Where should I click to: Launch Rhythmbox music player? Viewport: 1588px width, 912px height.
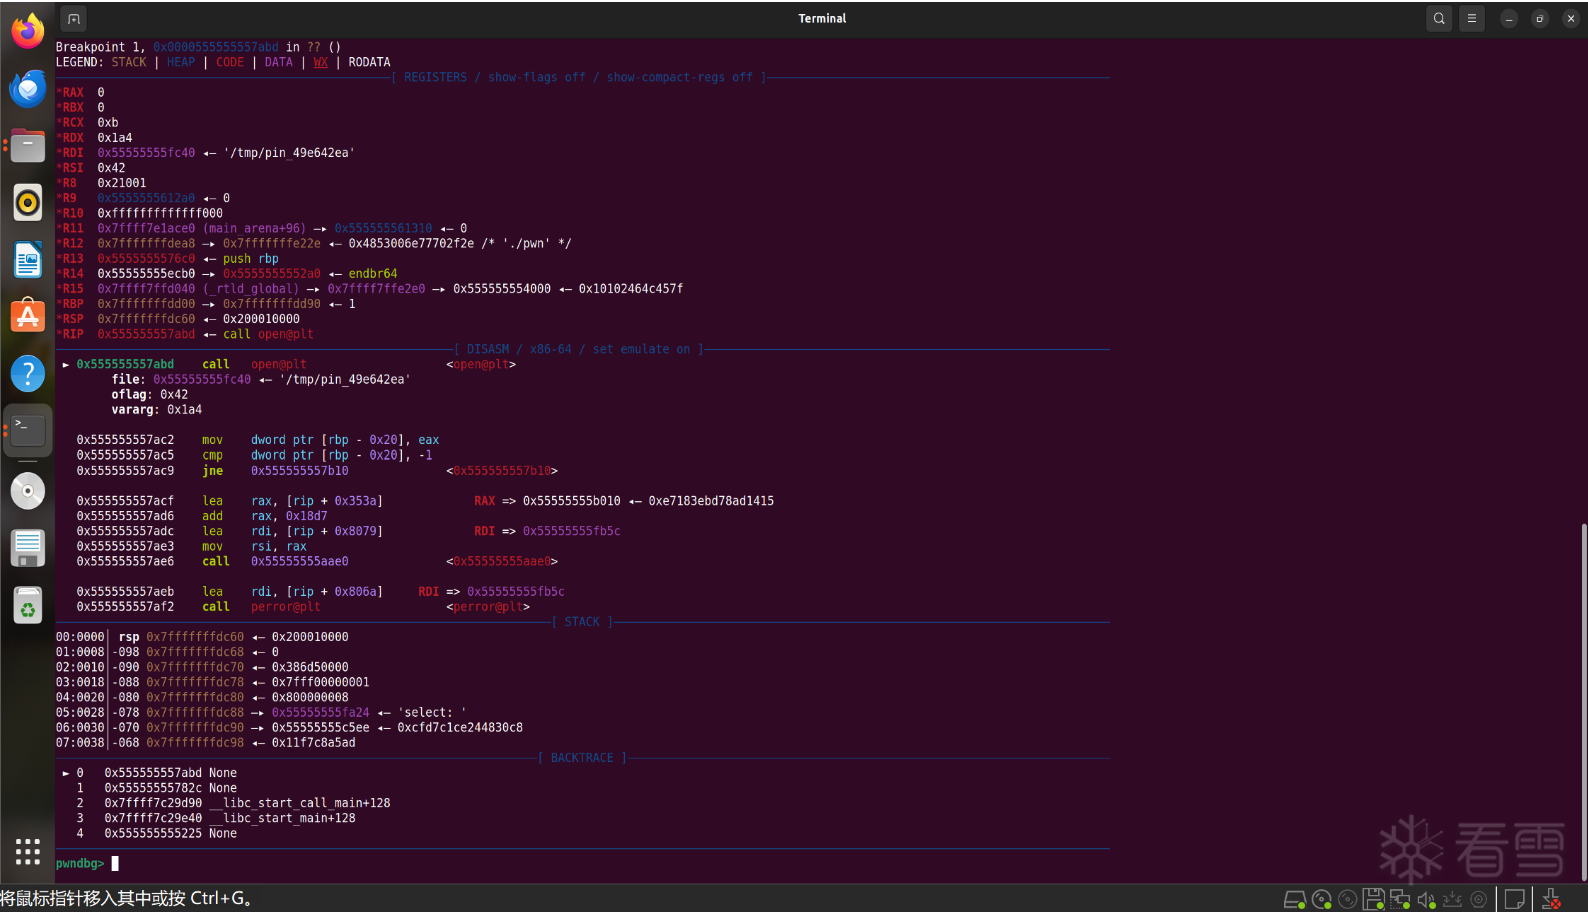pos(28,203)
